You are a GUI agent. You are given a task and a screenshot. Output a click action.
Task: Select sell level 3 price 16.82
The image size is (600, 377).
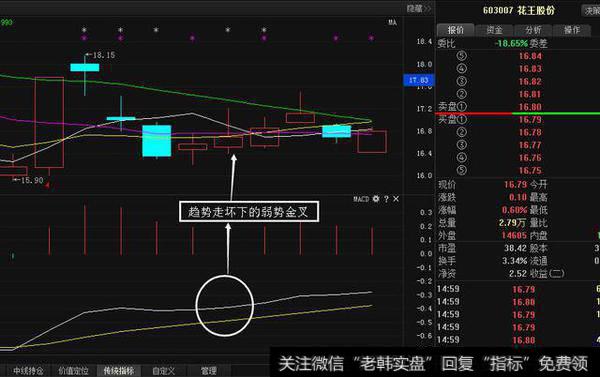pos(530,82)
